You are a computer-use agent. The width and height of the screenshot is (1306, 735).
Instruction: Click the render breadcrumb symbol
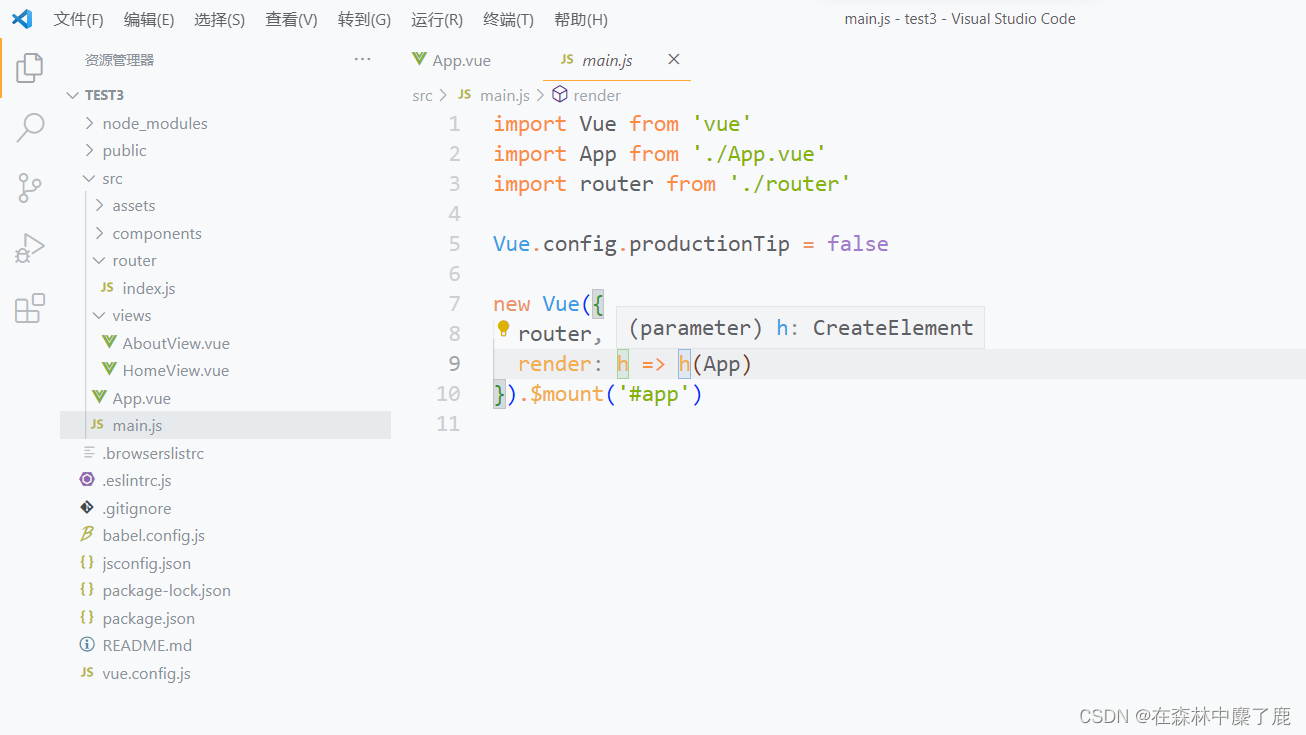(x=596, y=96)
